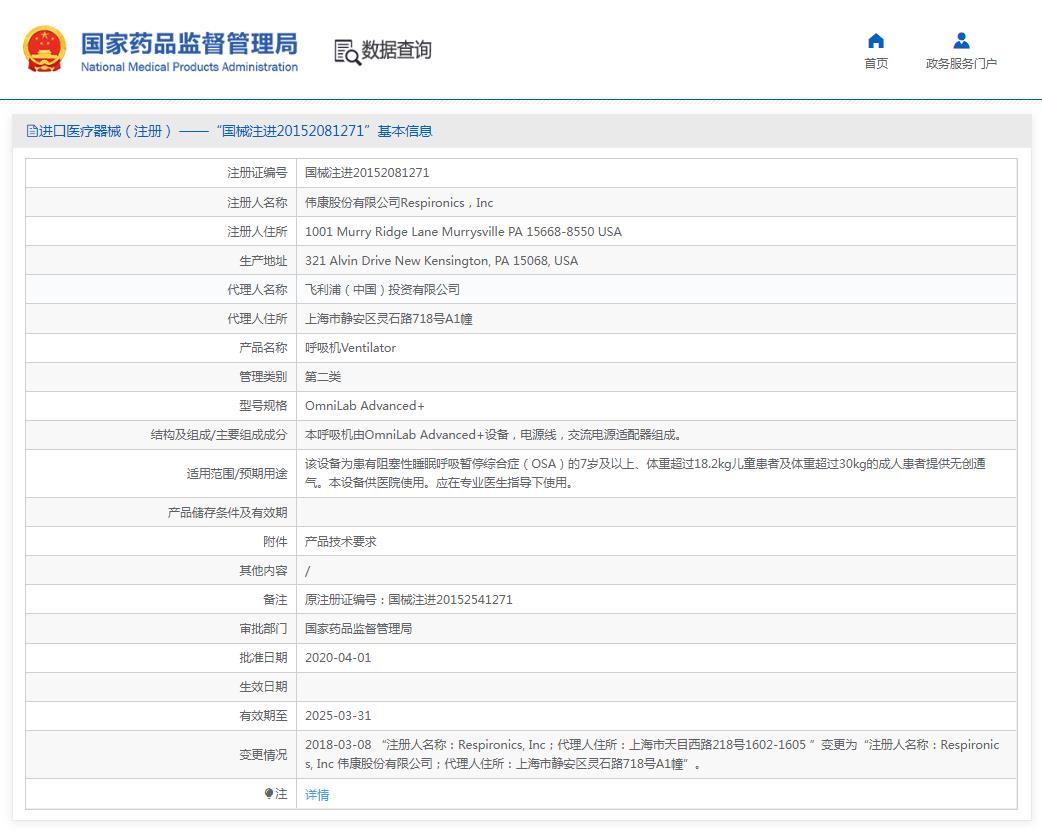Viewport: 1042px width, 830px height.
Task: Open the 首页 home icon
Action: coord(876,41)
